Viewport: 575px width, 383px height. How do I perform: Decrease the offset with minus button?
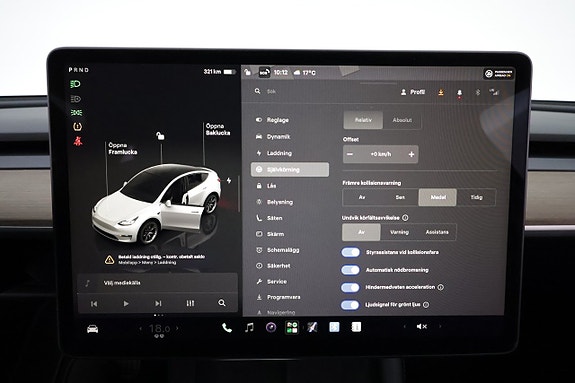[x=350, y=154]
